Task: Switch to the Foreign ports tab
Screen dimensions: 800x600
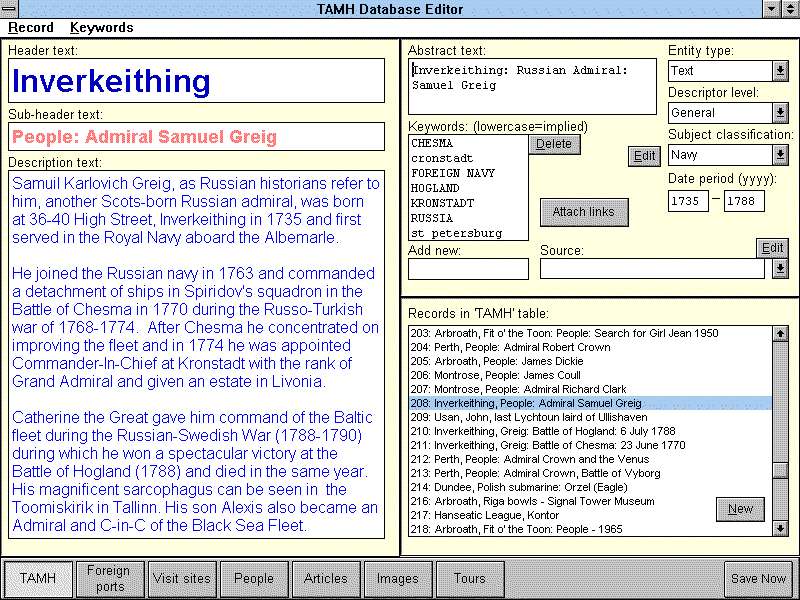Action: pyautogui.click(x=108, y=579)
